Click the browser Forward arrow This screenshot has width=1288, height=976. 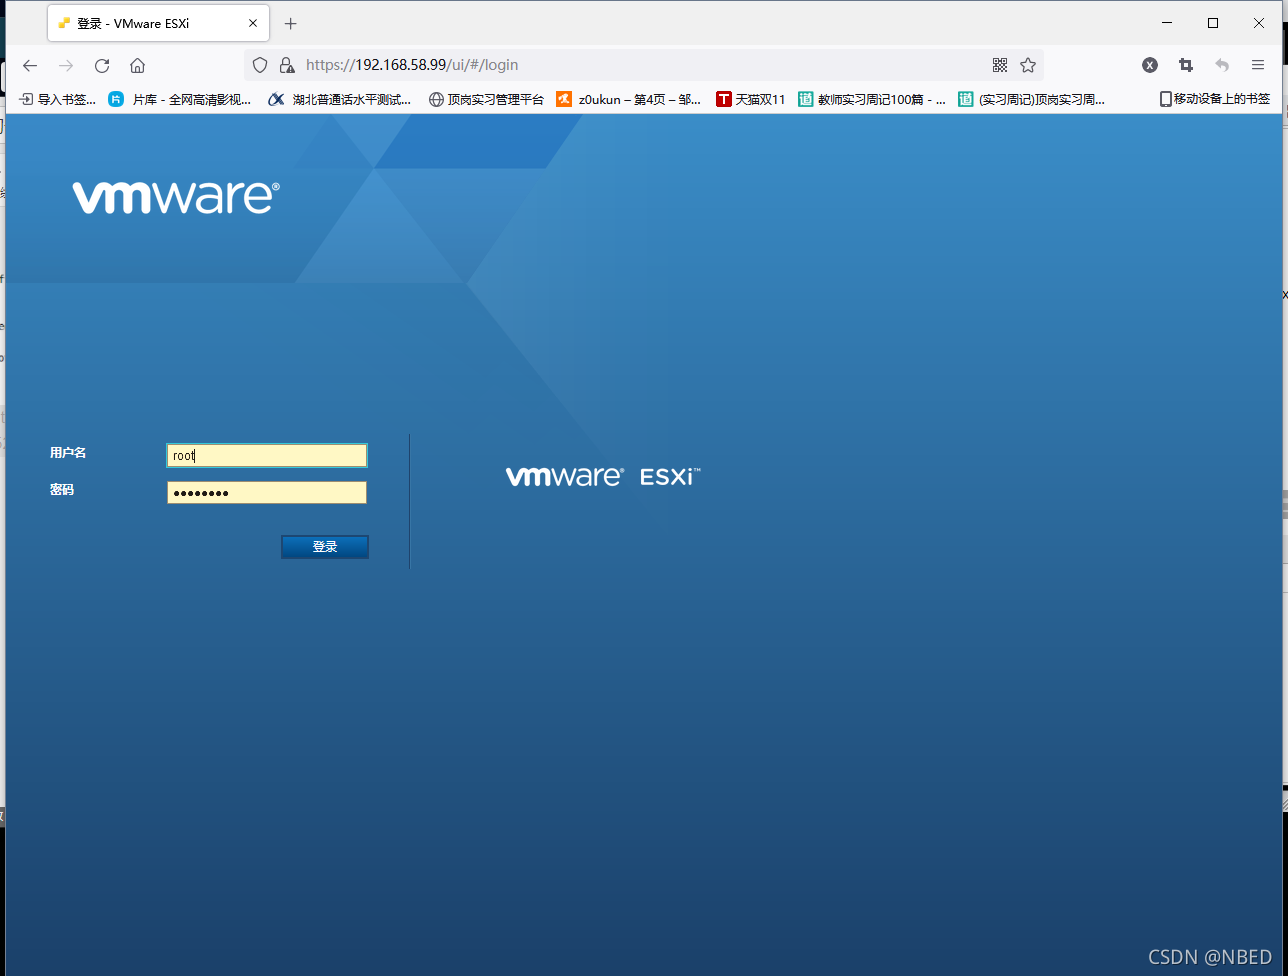66,65
